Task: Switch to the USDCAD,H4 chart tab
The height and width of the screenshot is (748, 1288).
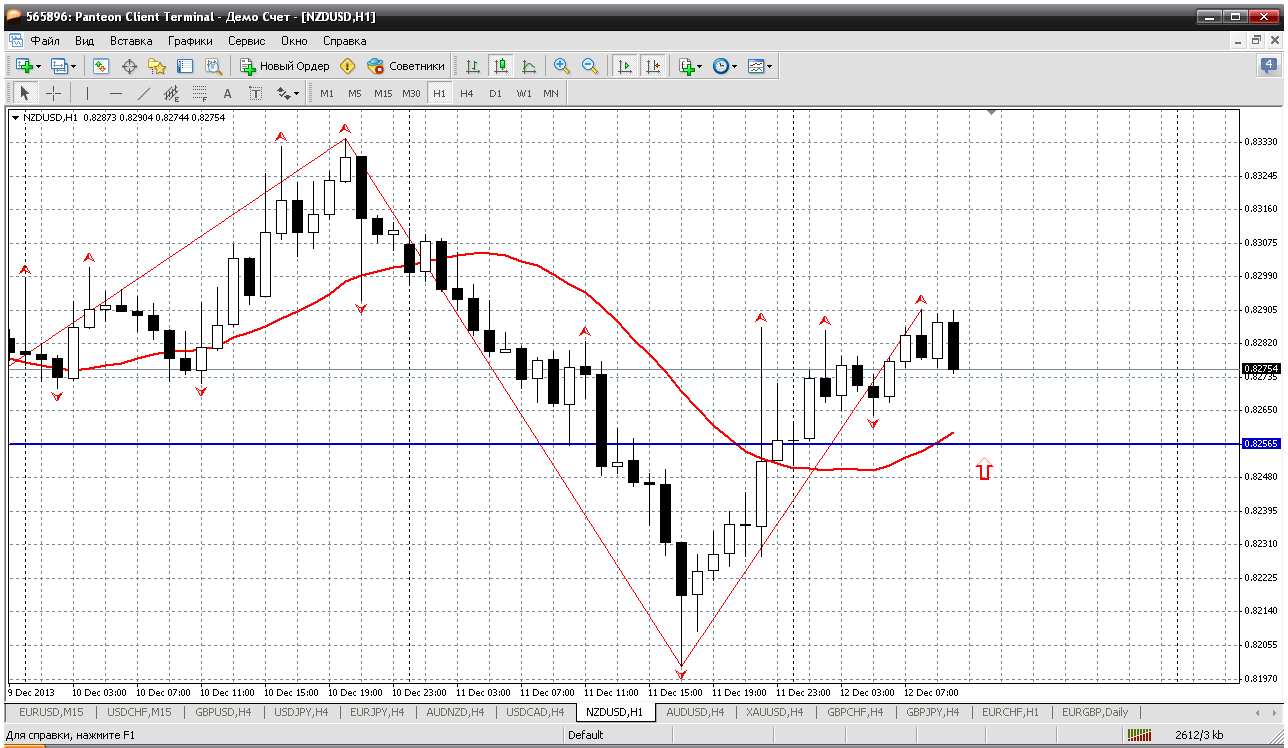Action: point(535,712)
